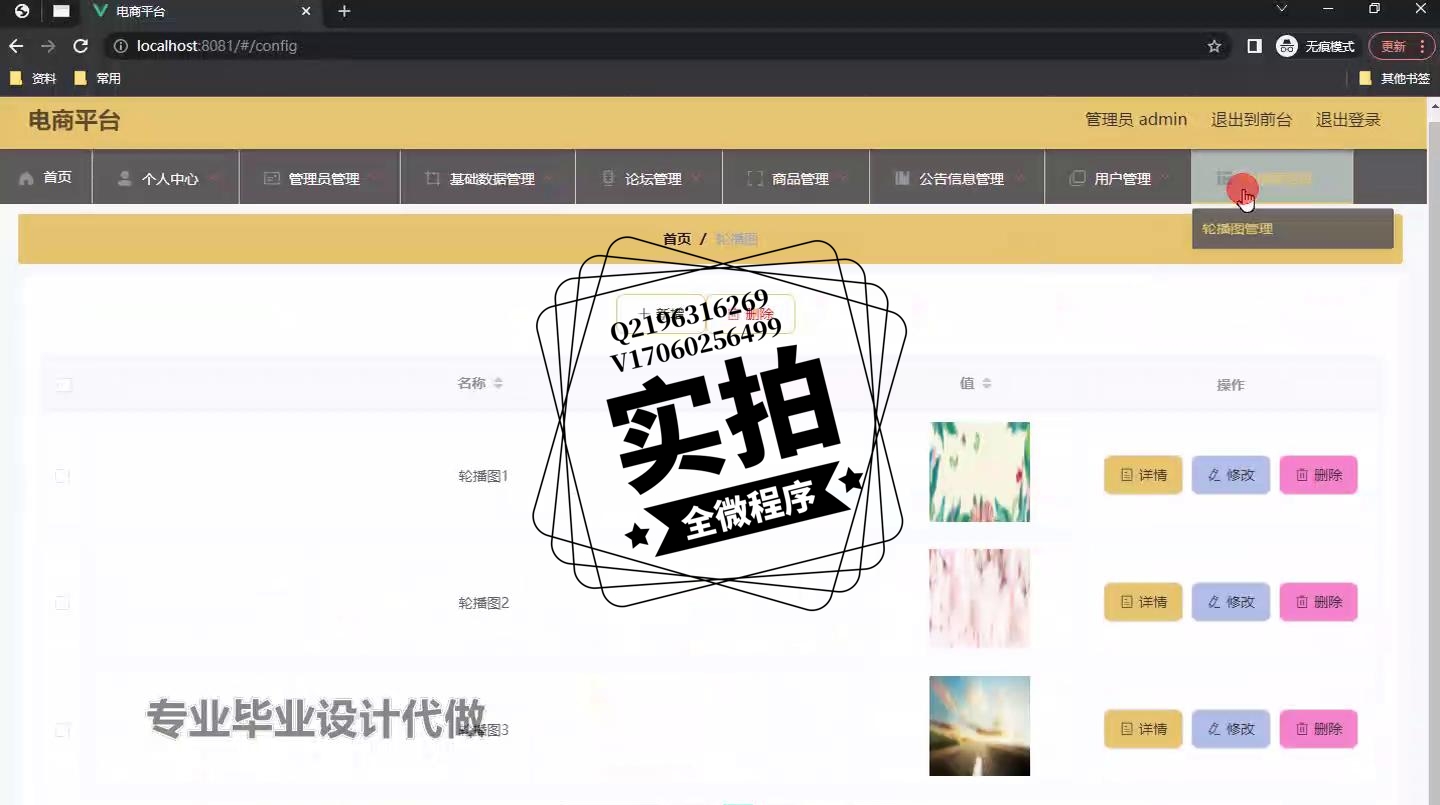
Task: Click 删除 for 轮播图3
Action: click(x=1319, y=729)
